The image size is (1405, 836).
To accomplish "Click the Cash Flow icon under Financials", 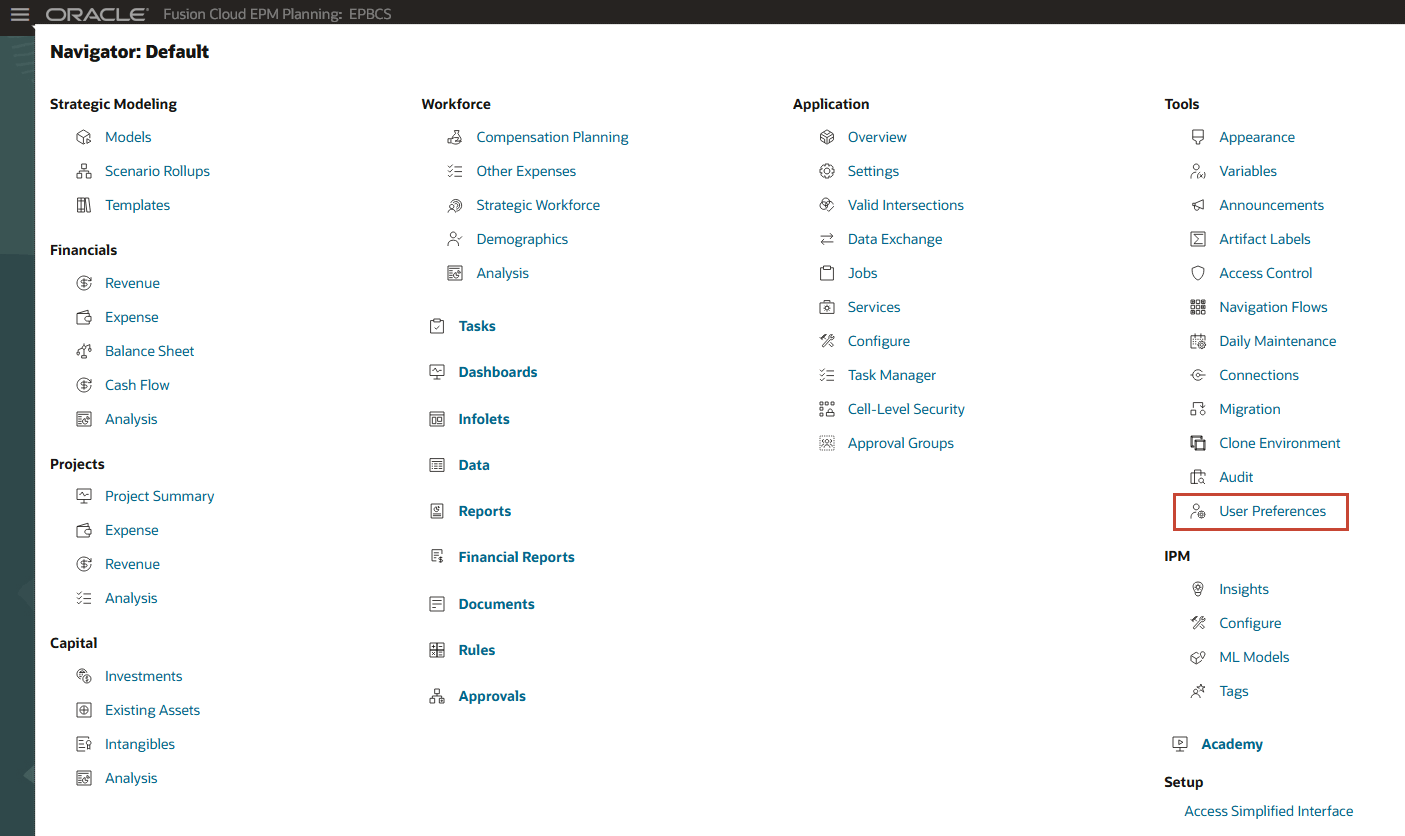I will (85, 385).
